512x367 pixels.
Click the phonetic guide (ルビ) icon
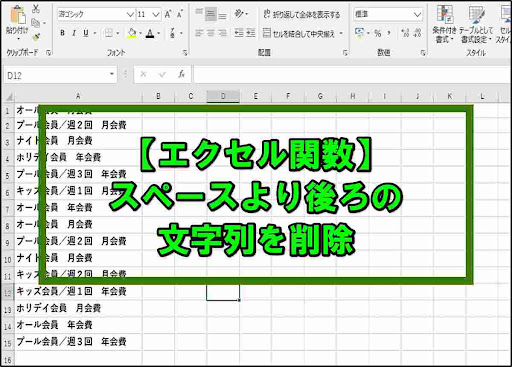point(172,33)
